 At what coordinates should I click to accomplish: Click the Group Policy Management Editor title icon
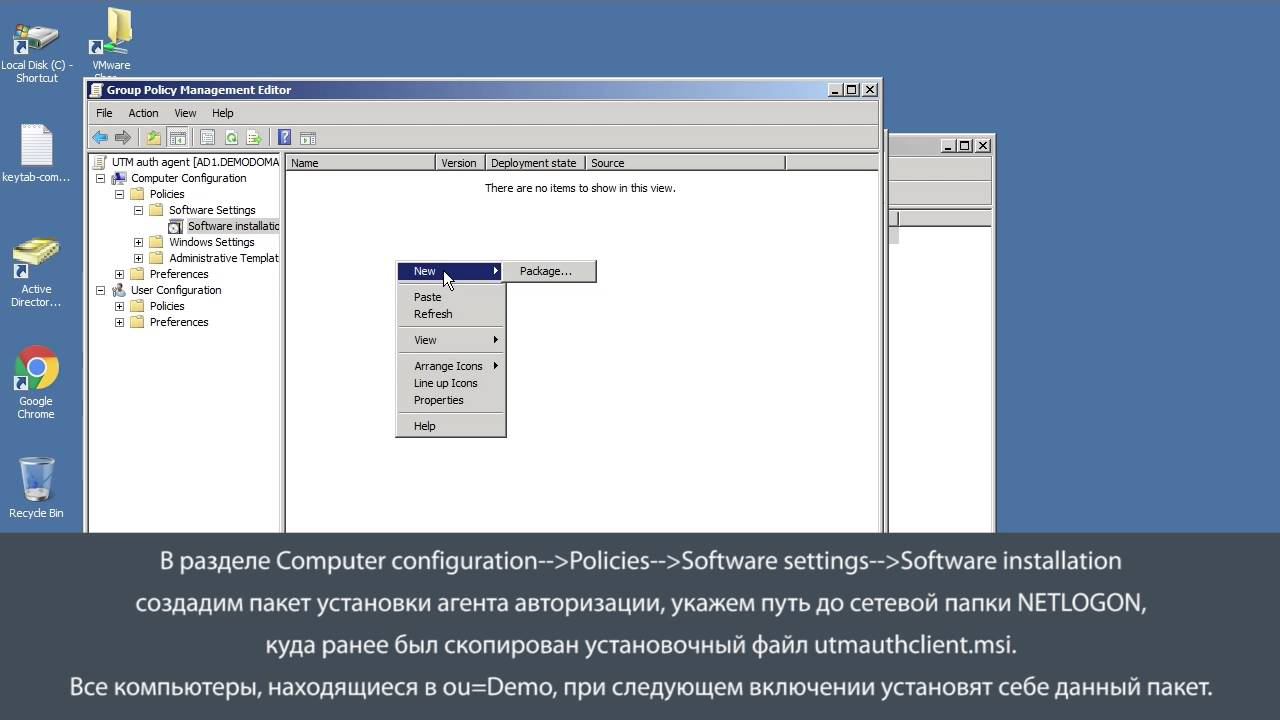tap(97, 90)
